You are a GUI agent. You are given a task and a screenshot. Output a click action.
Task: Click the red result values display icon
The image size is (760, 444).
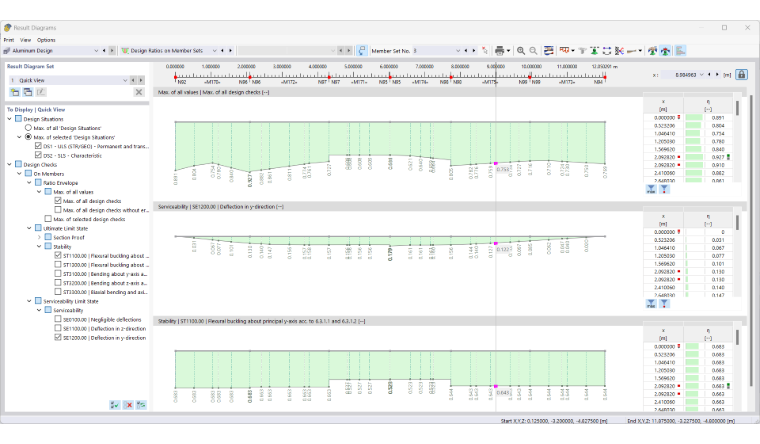(564, 50)
